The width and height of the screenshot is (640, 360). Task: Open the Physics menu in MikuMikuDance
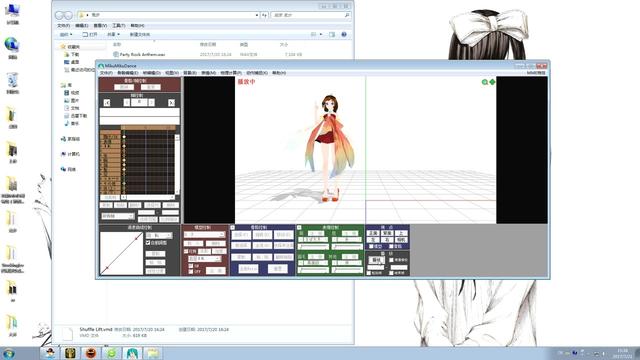(231, 73)
